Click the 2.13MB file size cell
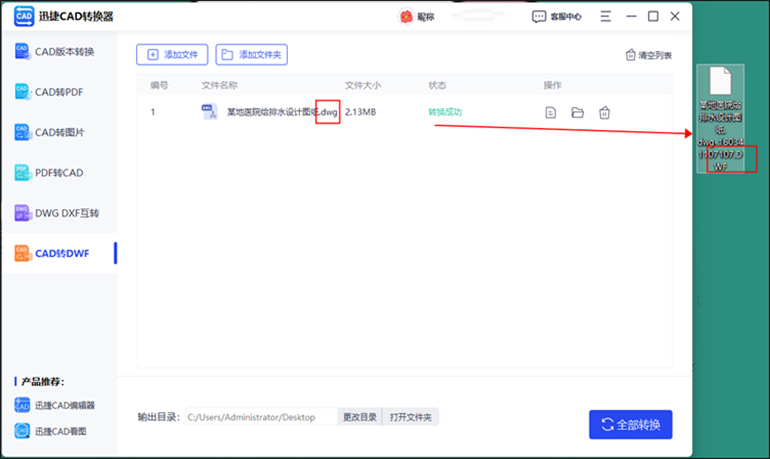 tap(360, 112)
